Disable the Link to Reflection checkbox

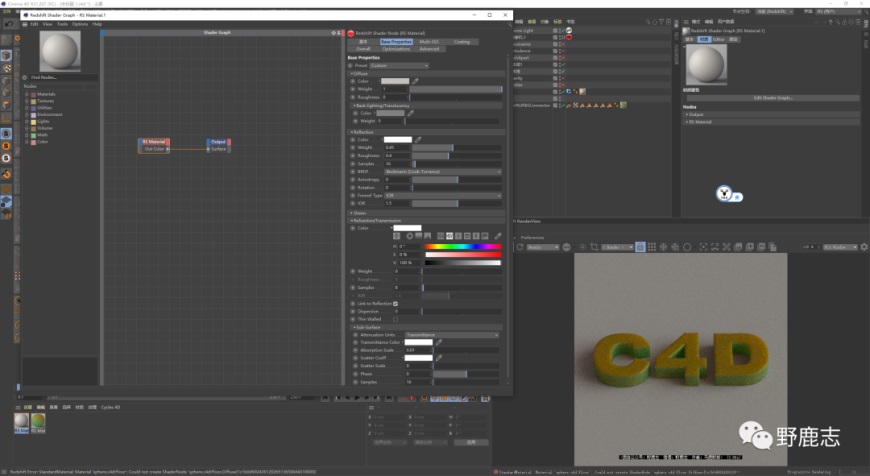tap(395, 303)
